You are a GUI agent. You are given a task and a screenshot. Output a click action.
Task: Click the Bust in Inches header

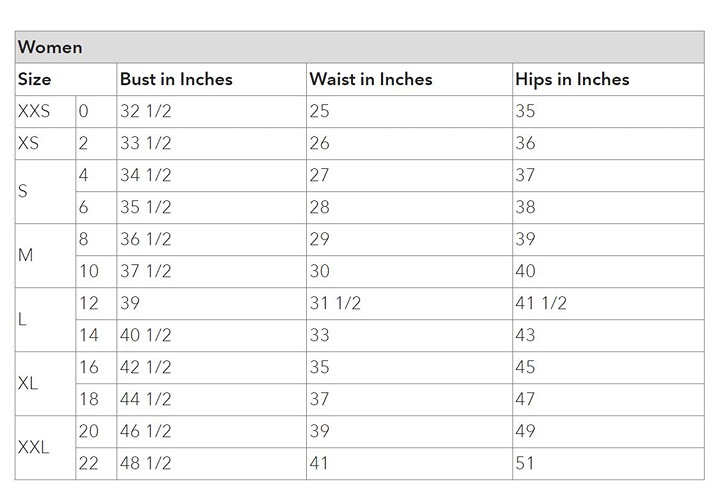click(212, 79)
